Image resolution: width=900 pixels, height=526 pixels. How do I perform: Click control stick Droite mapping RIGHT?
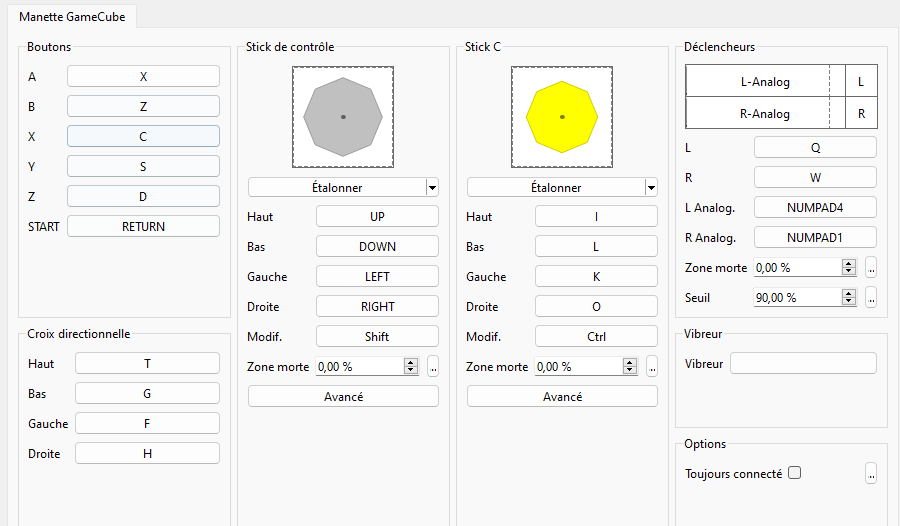pos(377,306)
